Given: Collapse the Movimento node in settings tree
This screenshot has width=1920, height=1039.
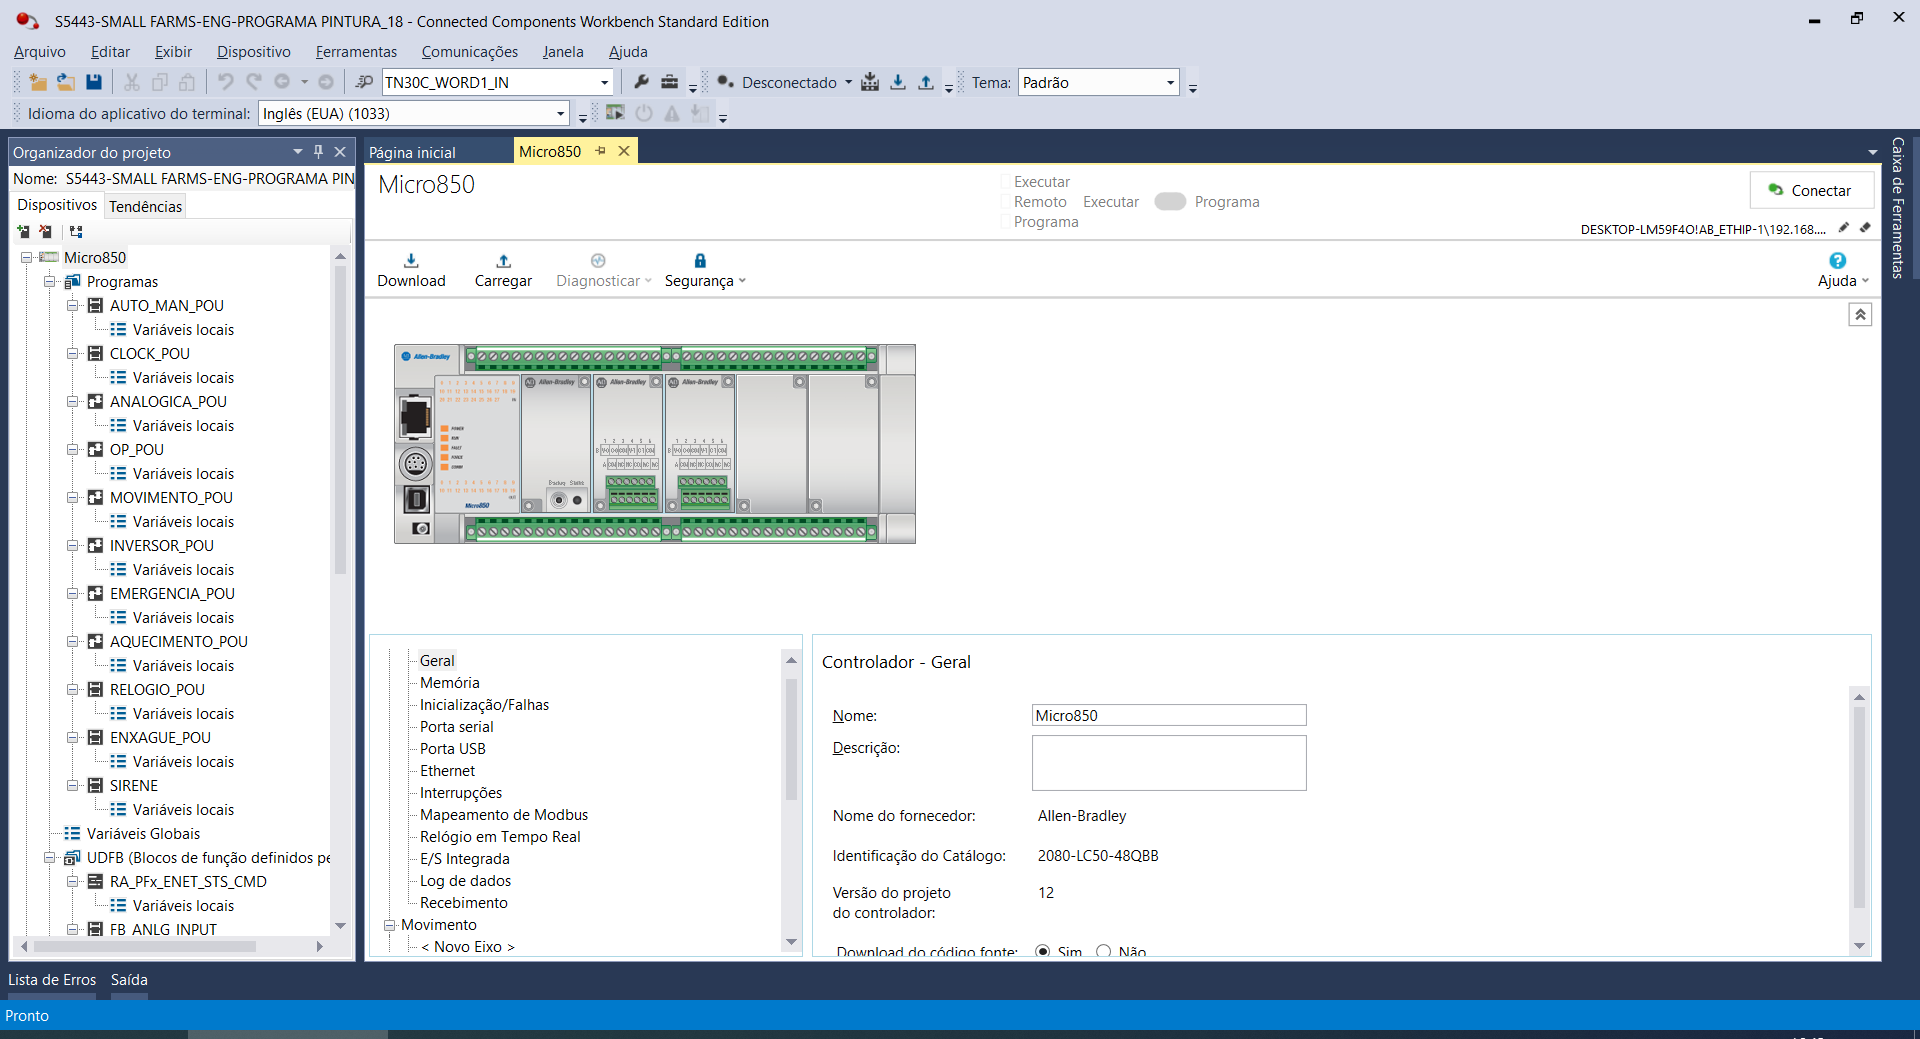Looking at the screenshot, I should pyautogui.click(x=390, y=925).
